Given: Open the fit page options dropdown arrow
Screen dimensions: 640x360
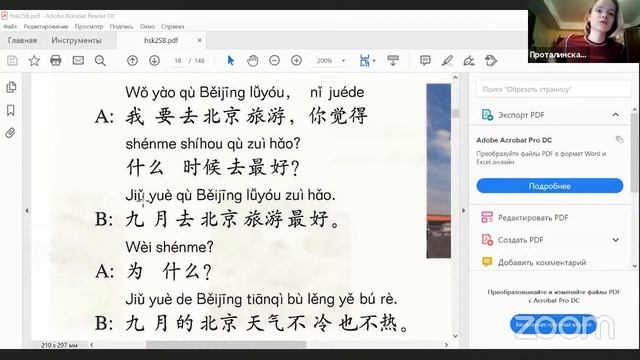Looking at the screenshot, I should point(374,61).
